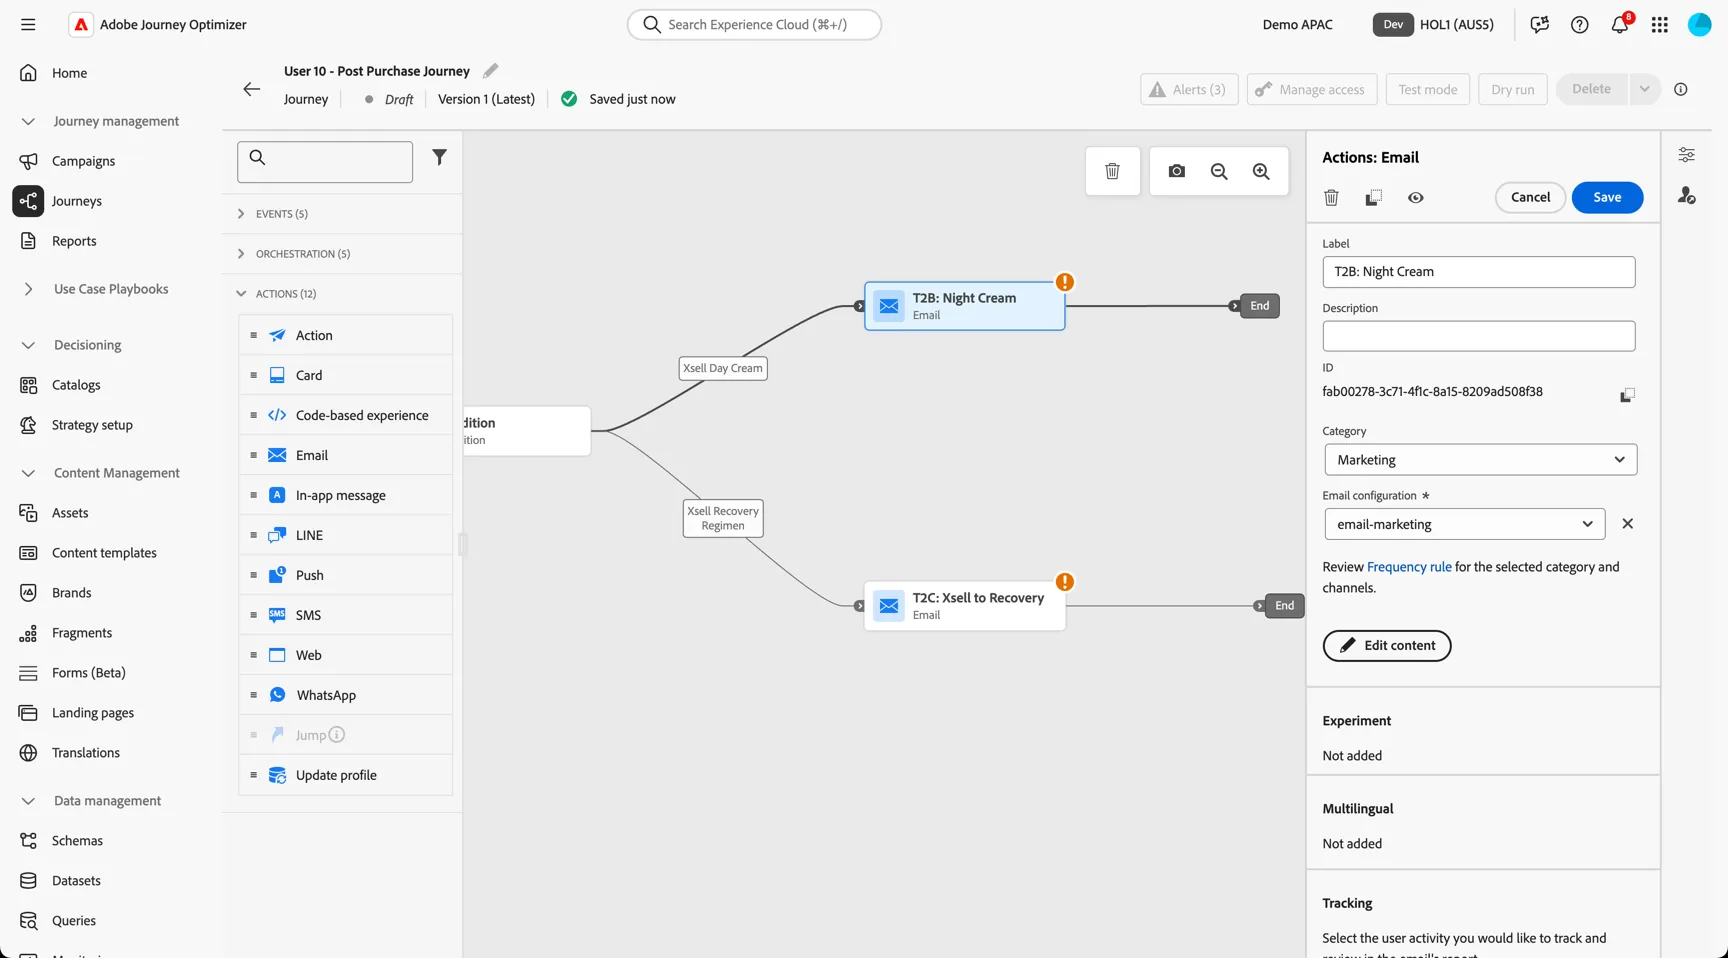Open the Category dropdown
Screen dimensions: 1728x958
pyautogui.click(x=1480, y=460)
